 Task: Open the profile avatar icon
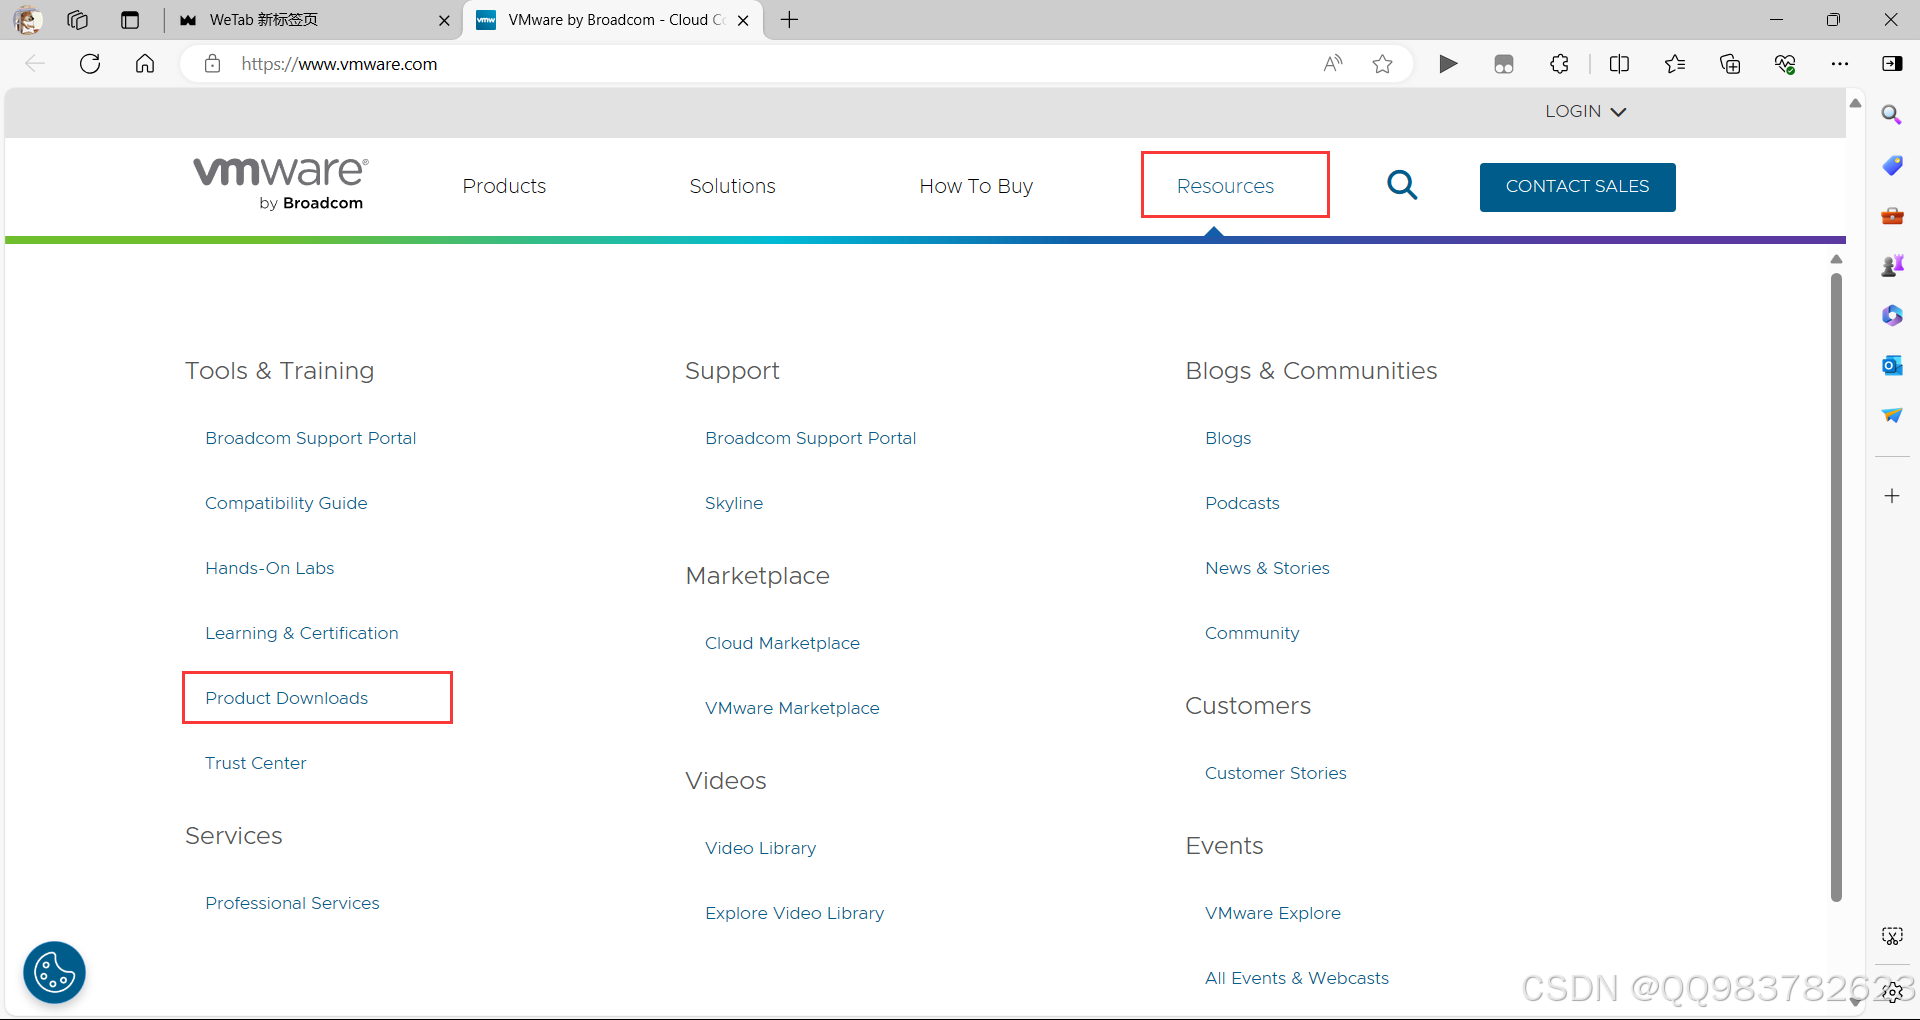pyautogui.click(x=28, y=20)
